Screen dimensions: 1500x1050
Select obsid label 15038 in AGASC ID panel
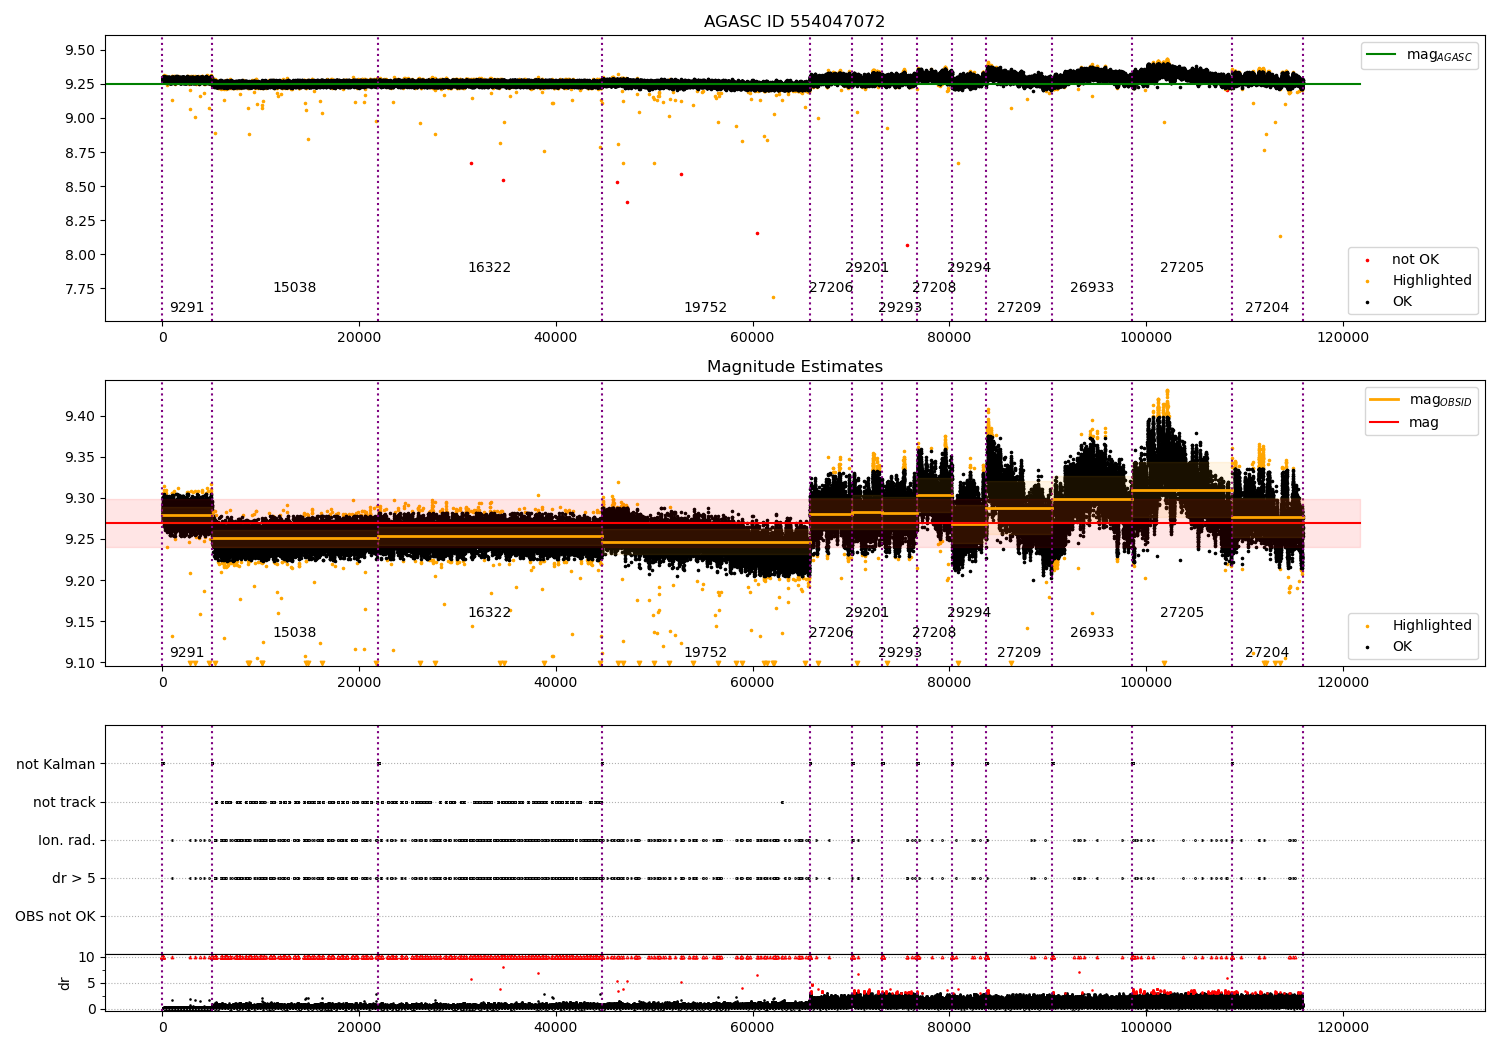pyautogui.click(x=294, y=288)
